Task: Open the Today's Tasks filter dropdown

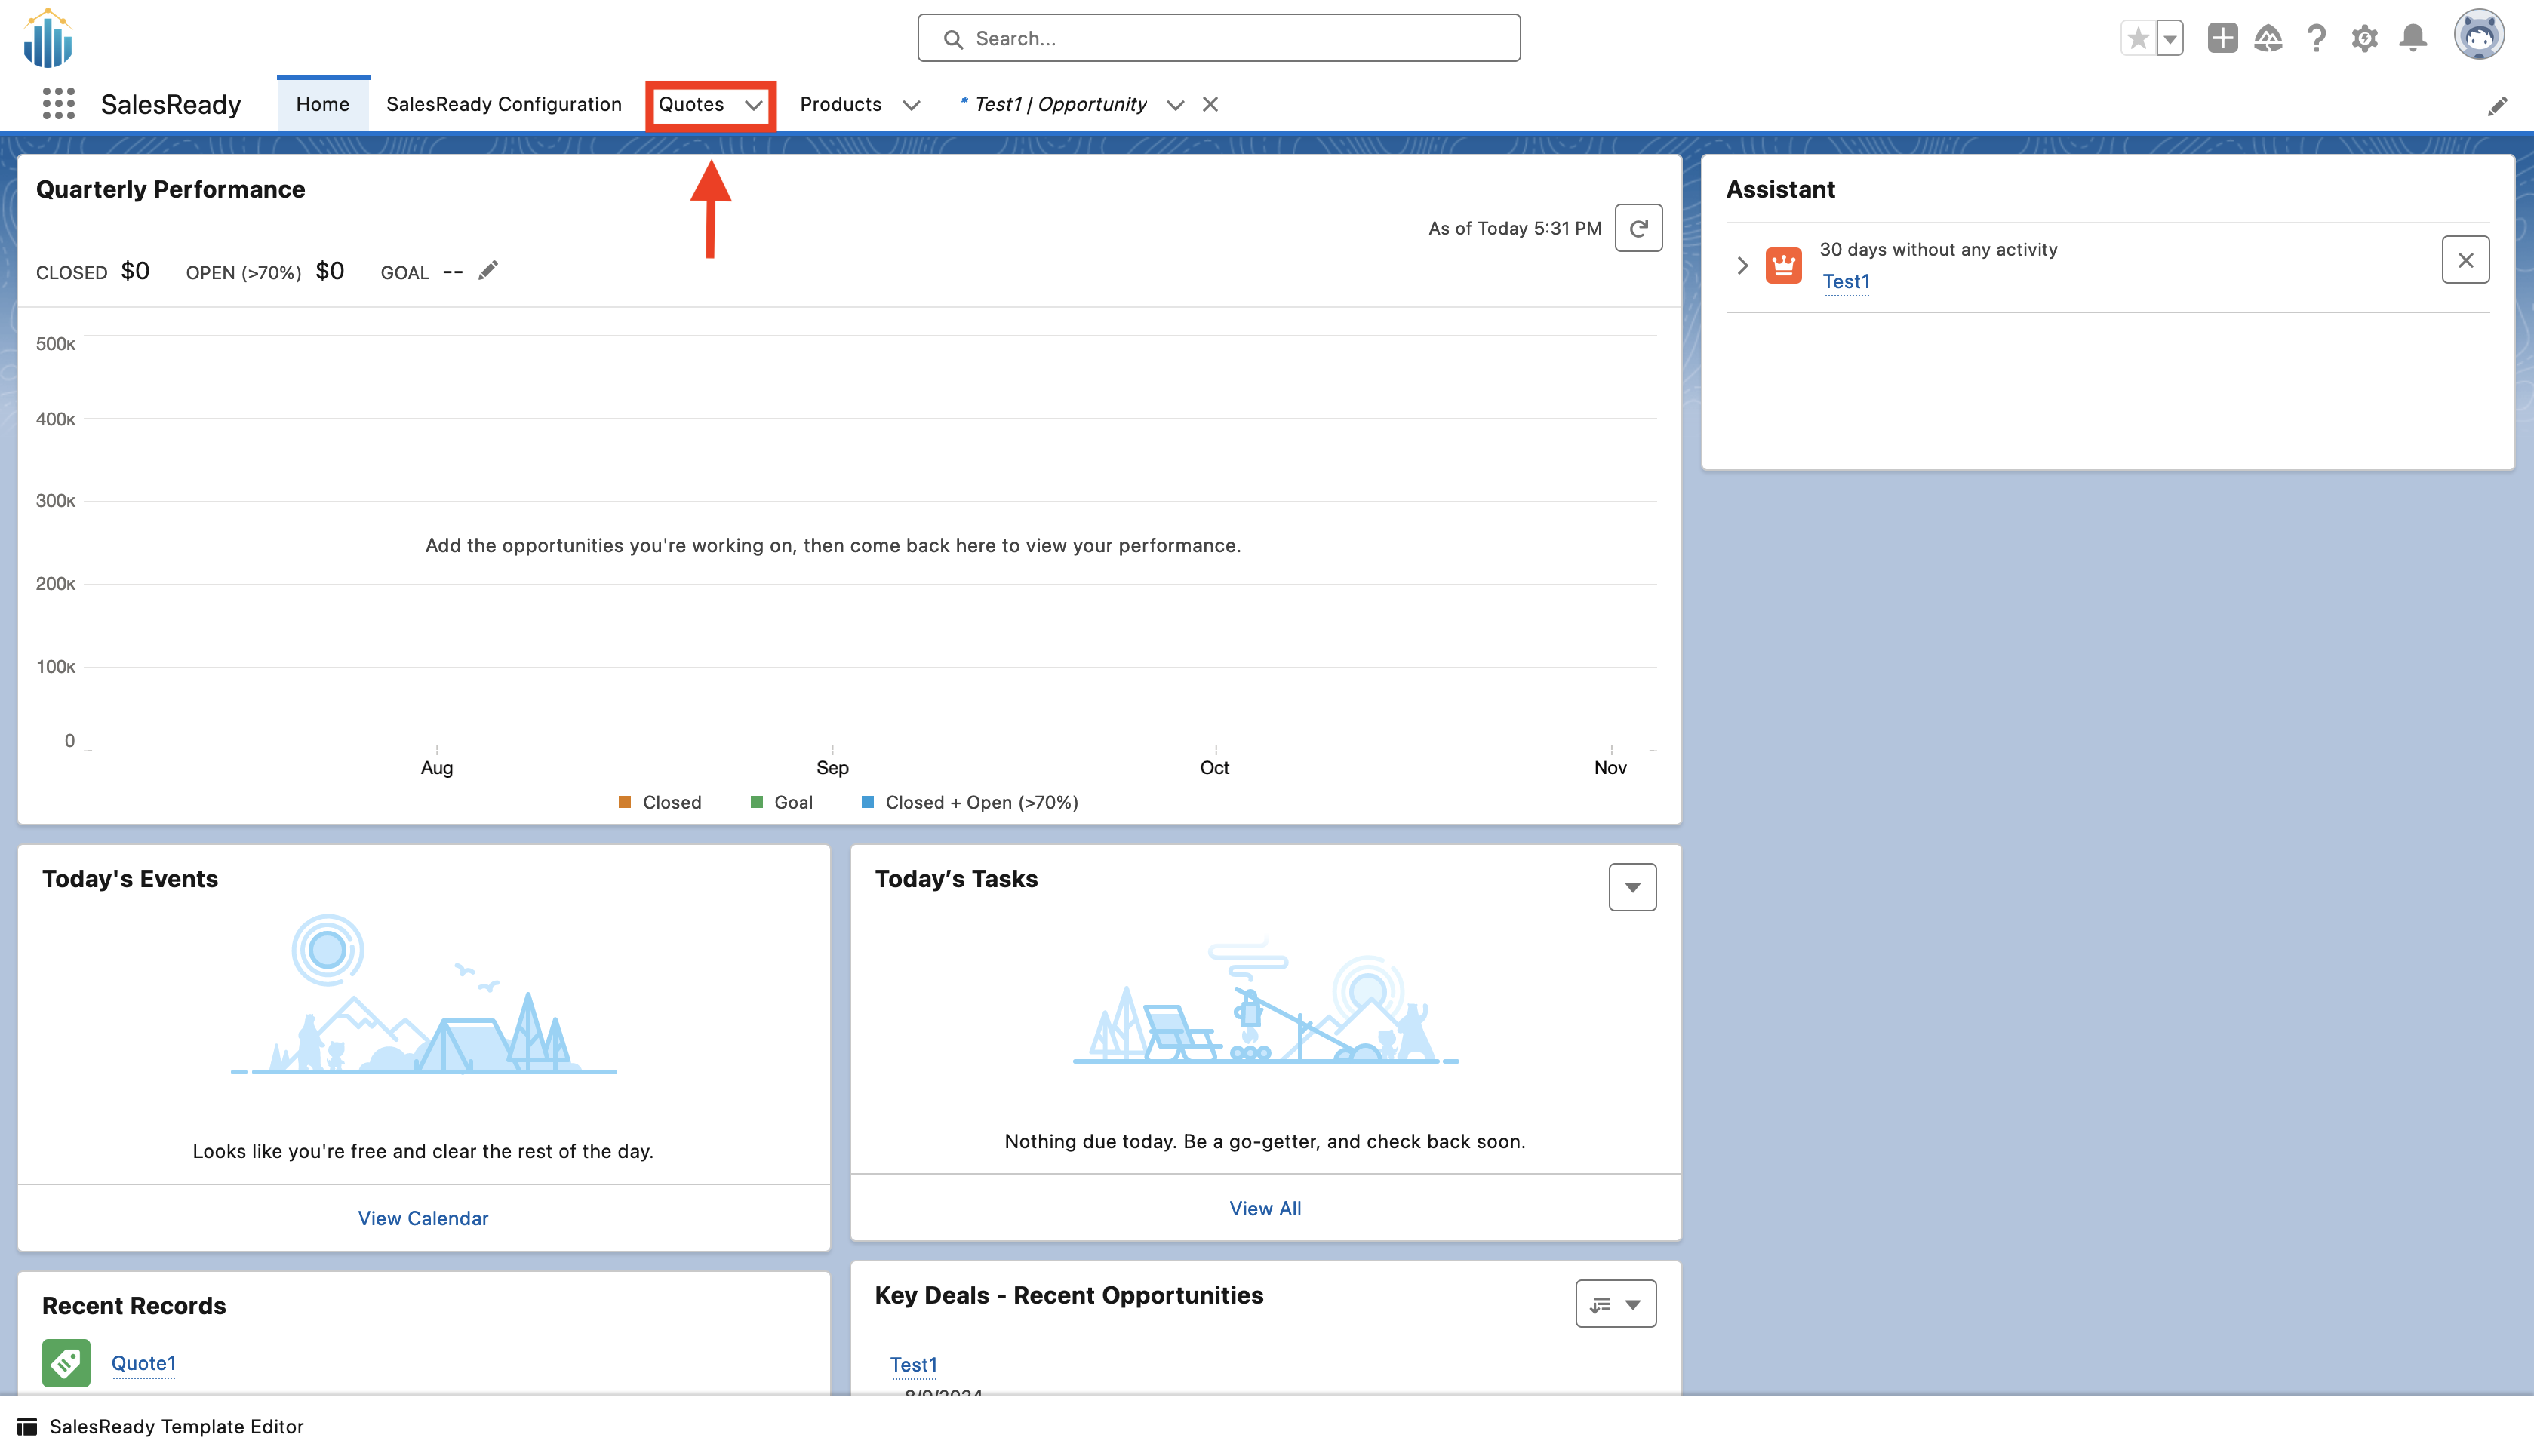Action: [1632, 887]
